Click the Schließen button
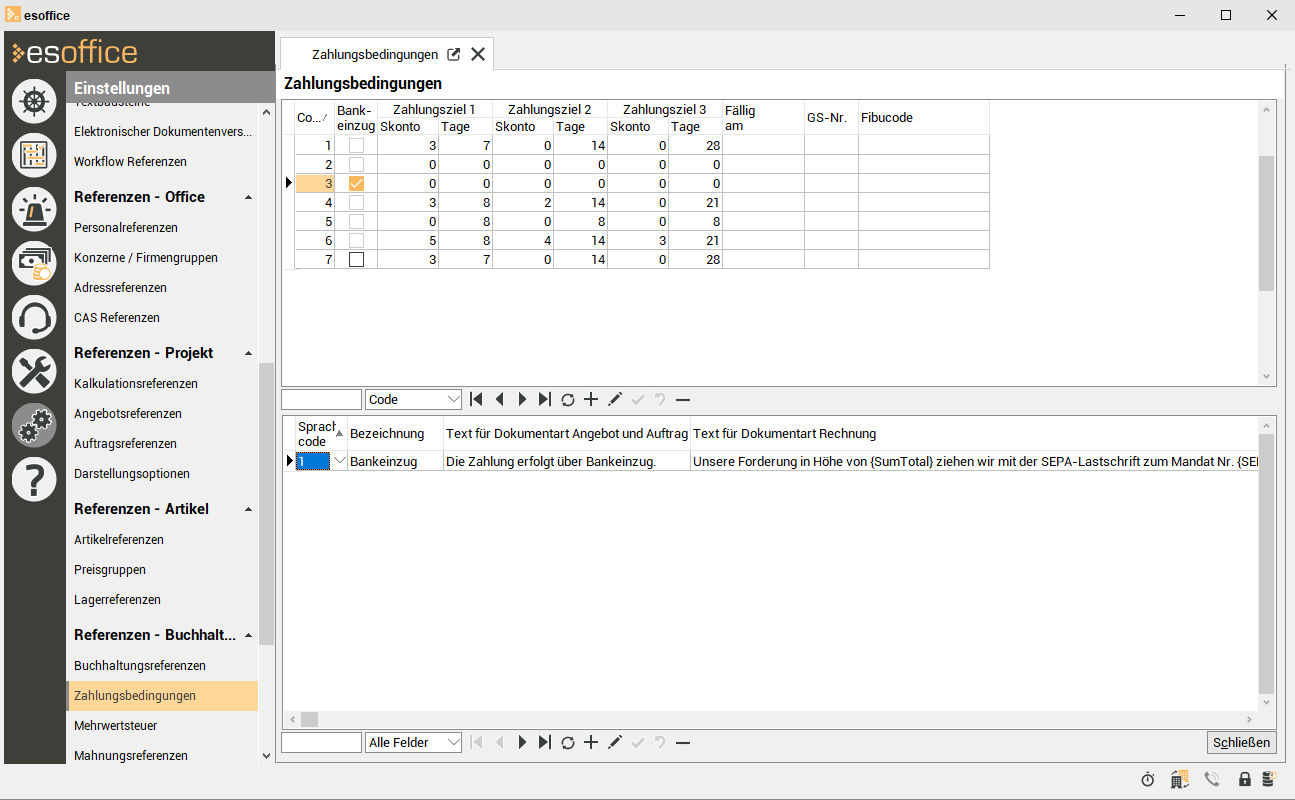The width and height of the screenshot is (1295, 800). 1242,742
